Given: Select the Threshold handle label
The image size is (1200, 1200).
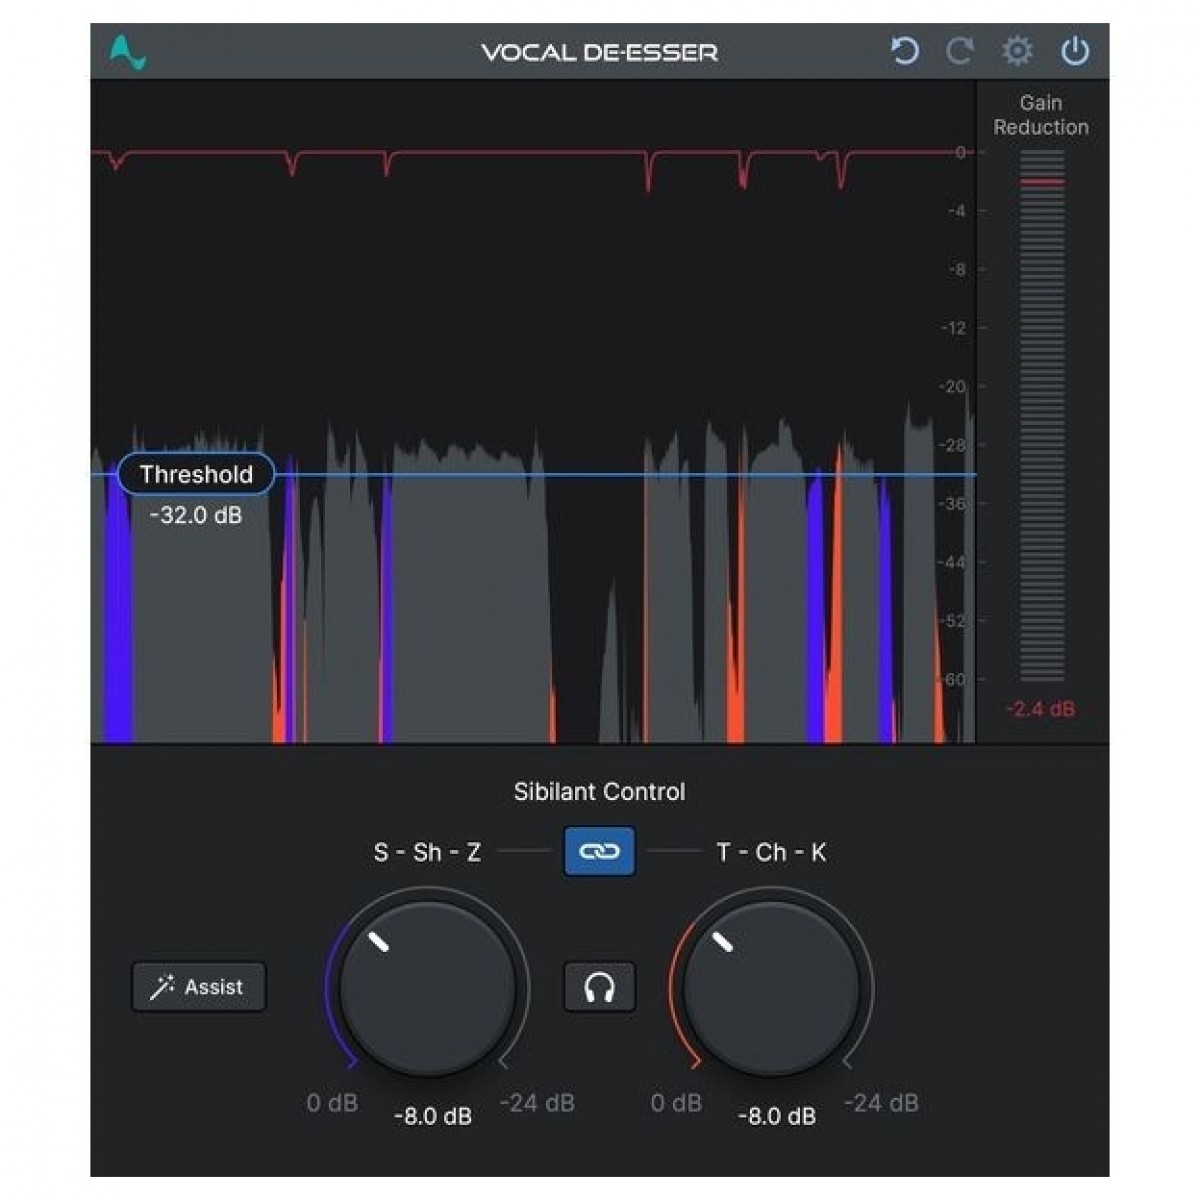Looking at the screenshot, I should click(196, 475).
